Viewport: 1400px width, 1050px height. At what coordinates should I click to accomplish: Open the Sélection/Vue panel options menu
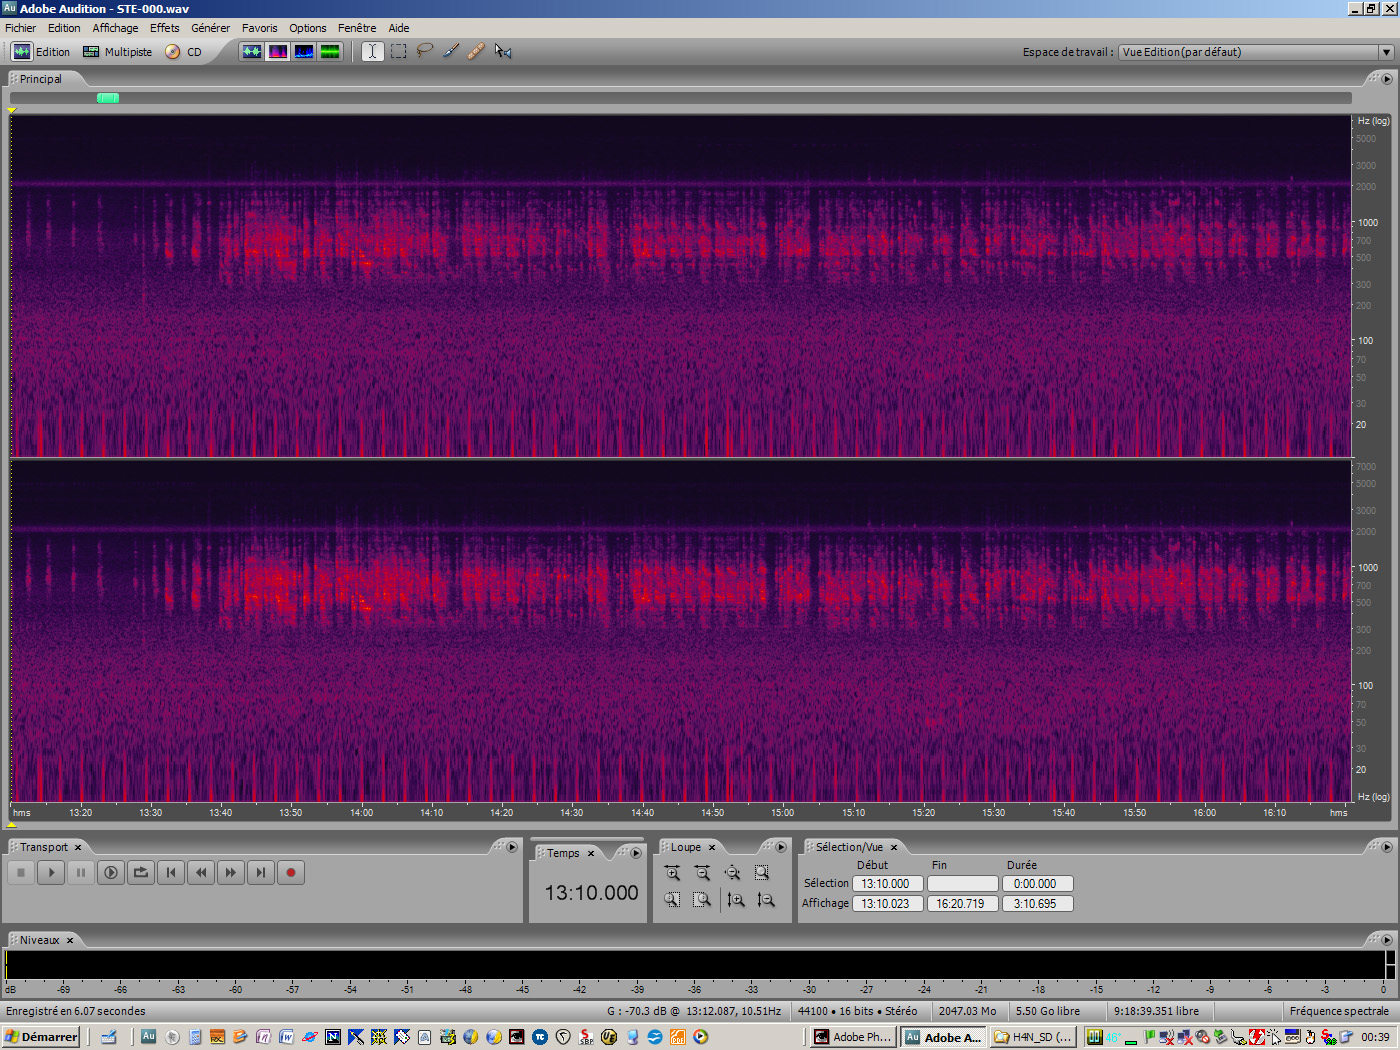pos(1386,847)
